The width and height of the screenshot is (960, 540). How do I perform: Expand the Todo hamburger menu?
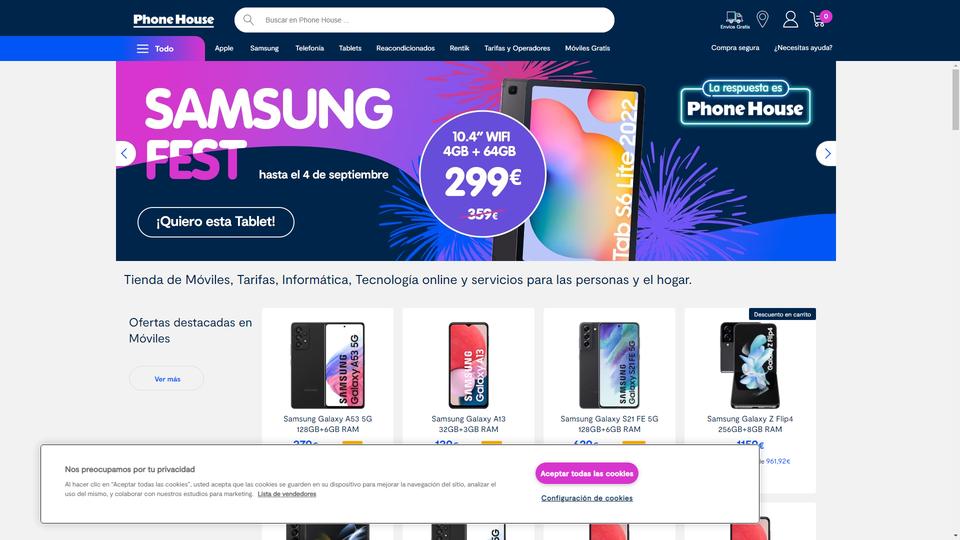point(155,48)
